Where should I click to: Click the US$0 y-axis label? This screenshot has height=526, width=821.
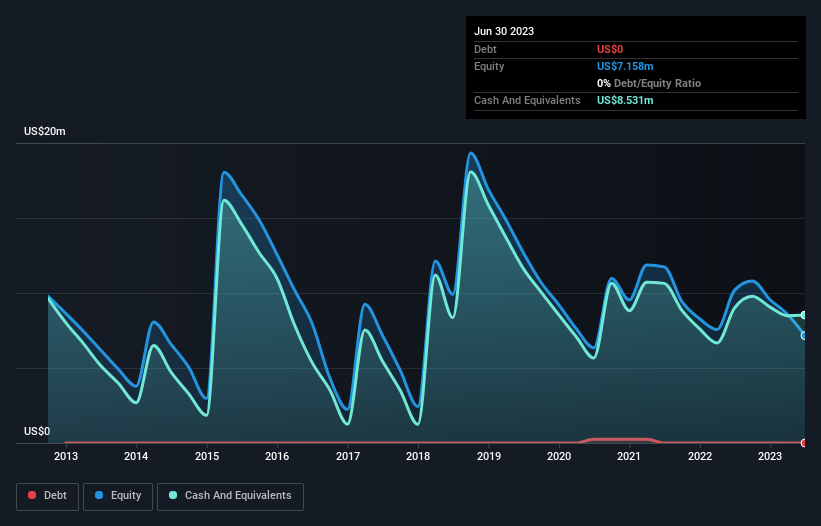click(x=37, y=431)
